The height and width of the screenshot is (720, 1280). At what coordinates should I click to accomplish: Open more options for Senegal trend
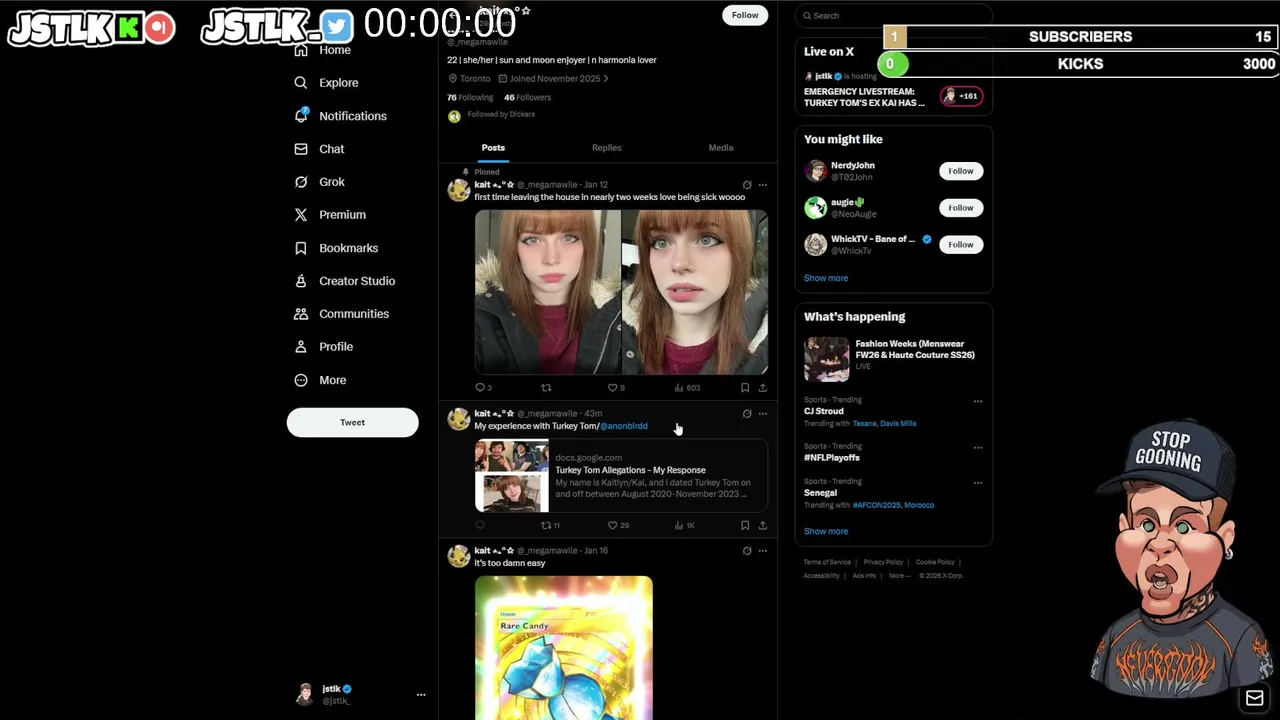(978, 482)
